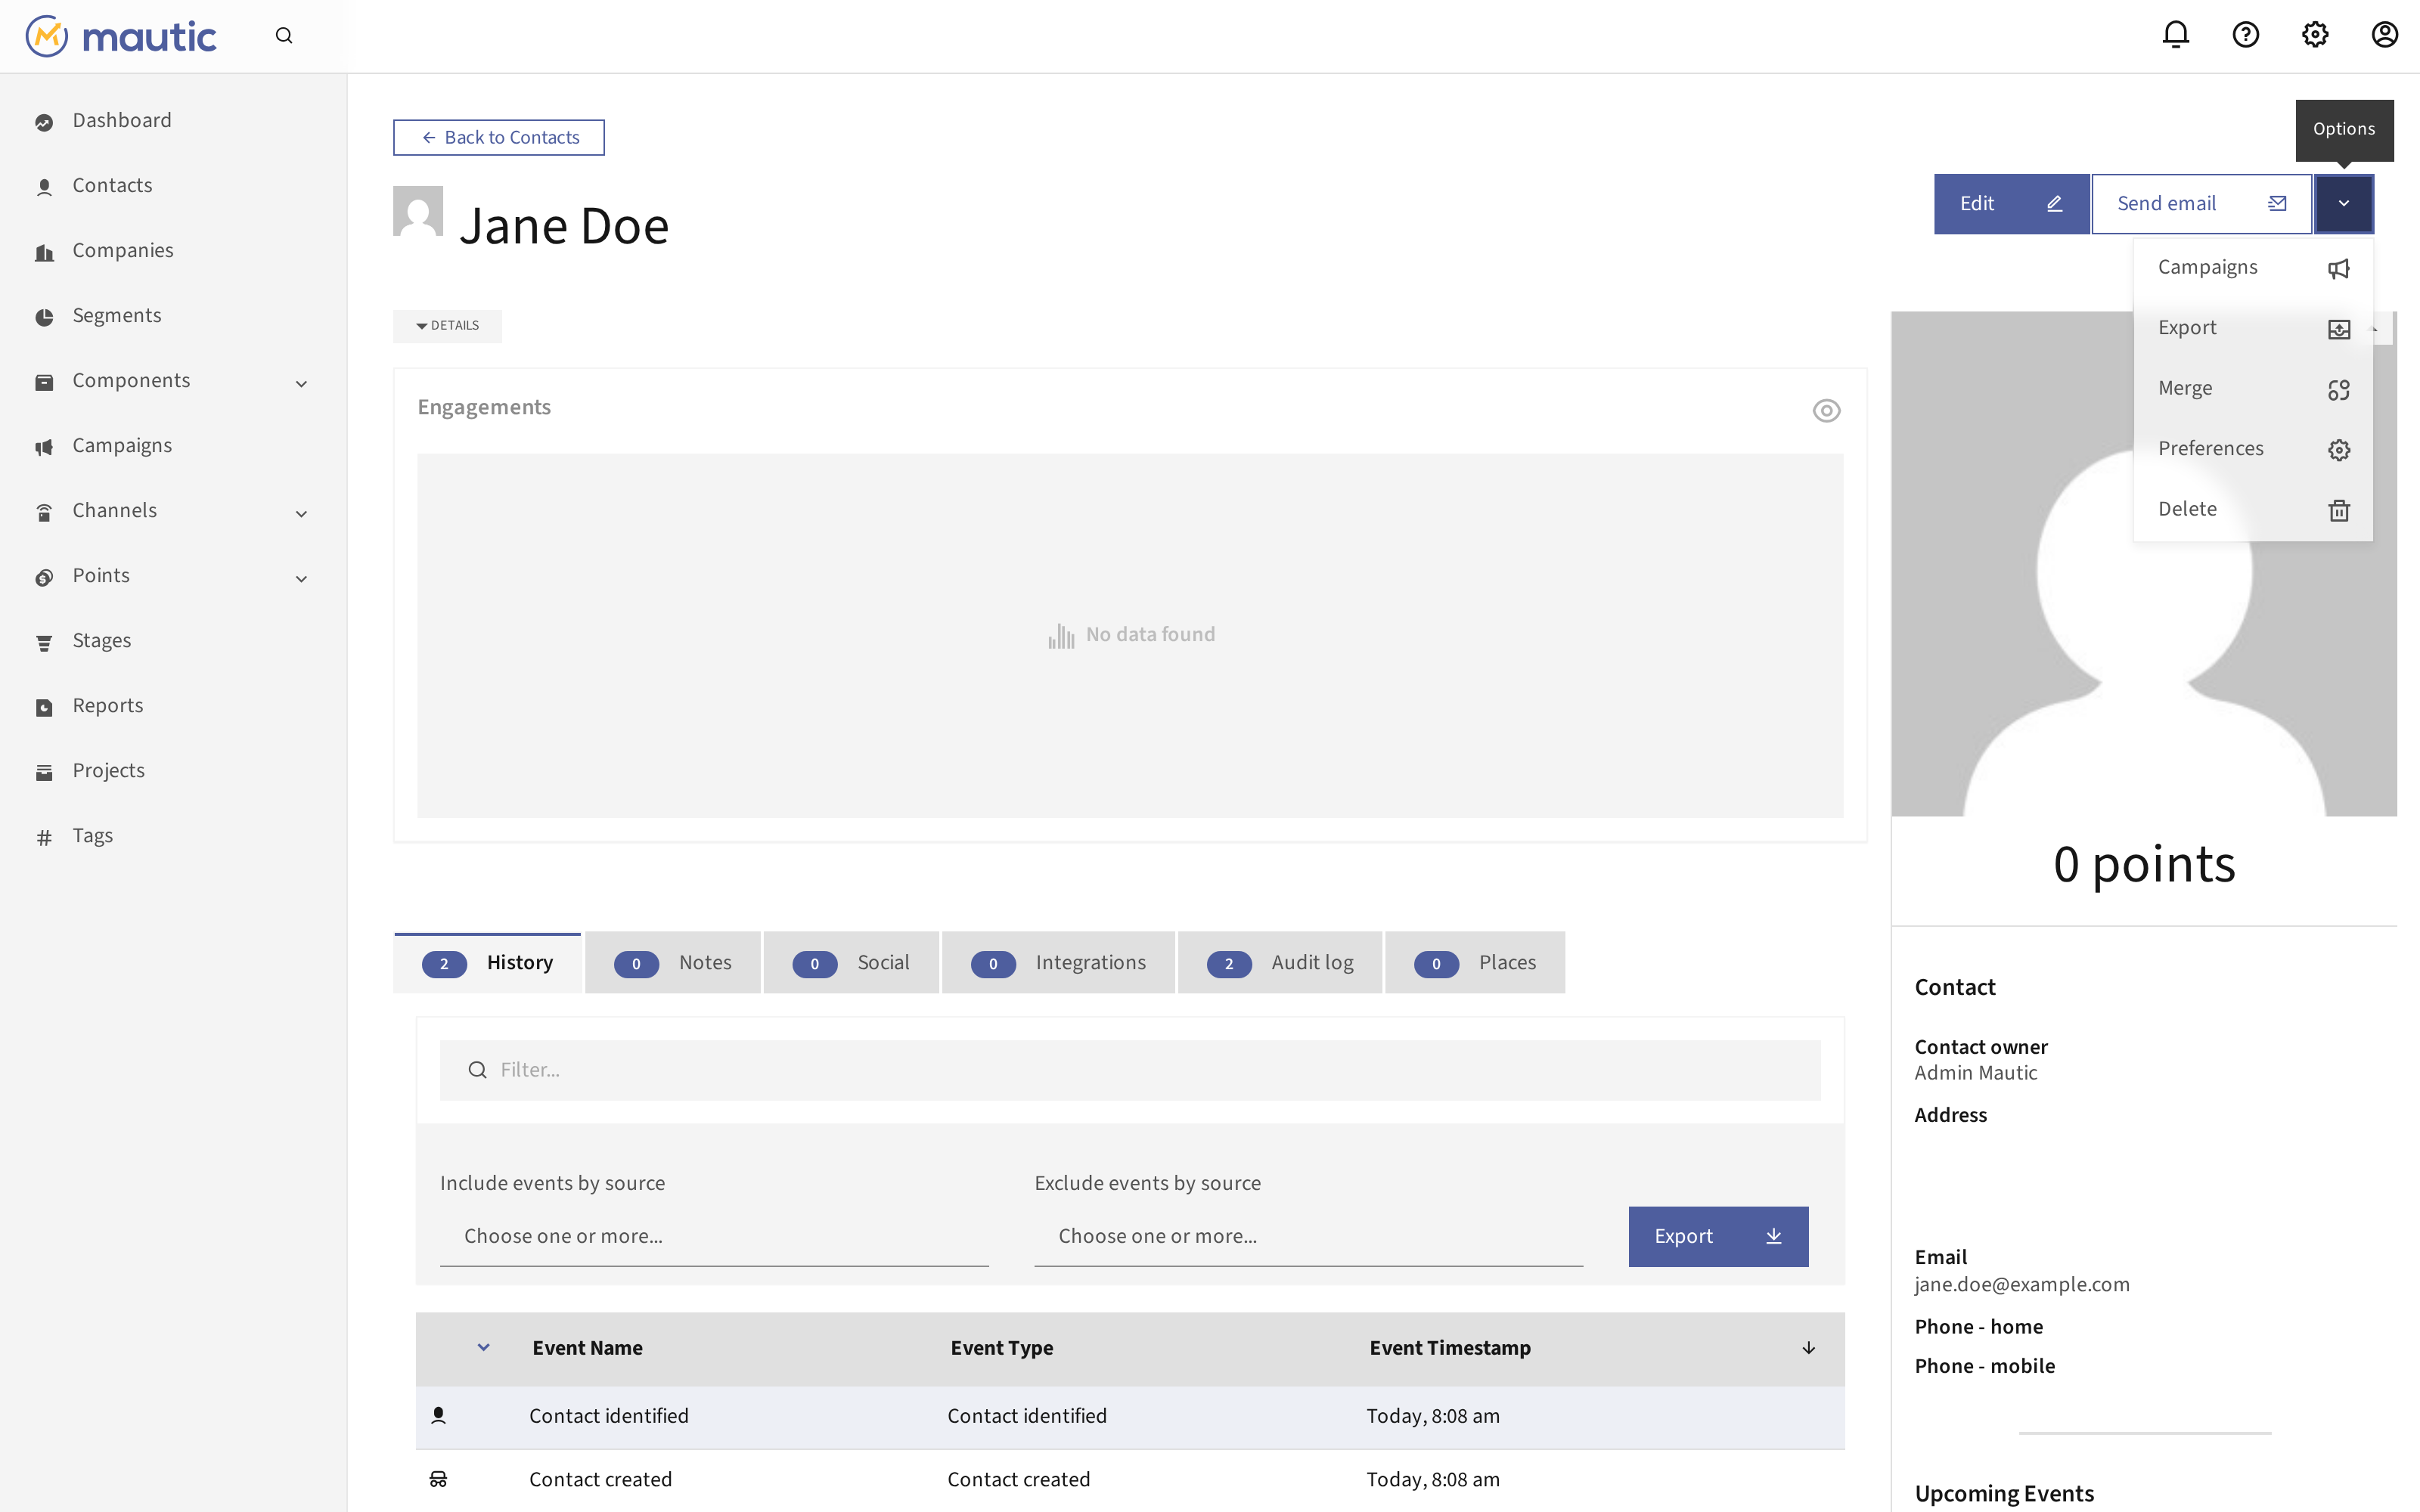Click the Mautic logo
This screenshot has width=2420, height=1512.
(x=121, y=36)
